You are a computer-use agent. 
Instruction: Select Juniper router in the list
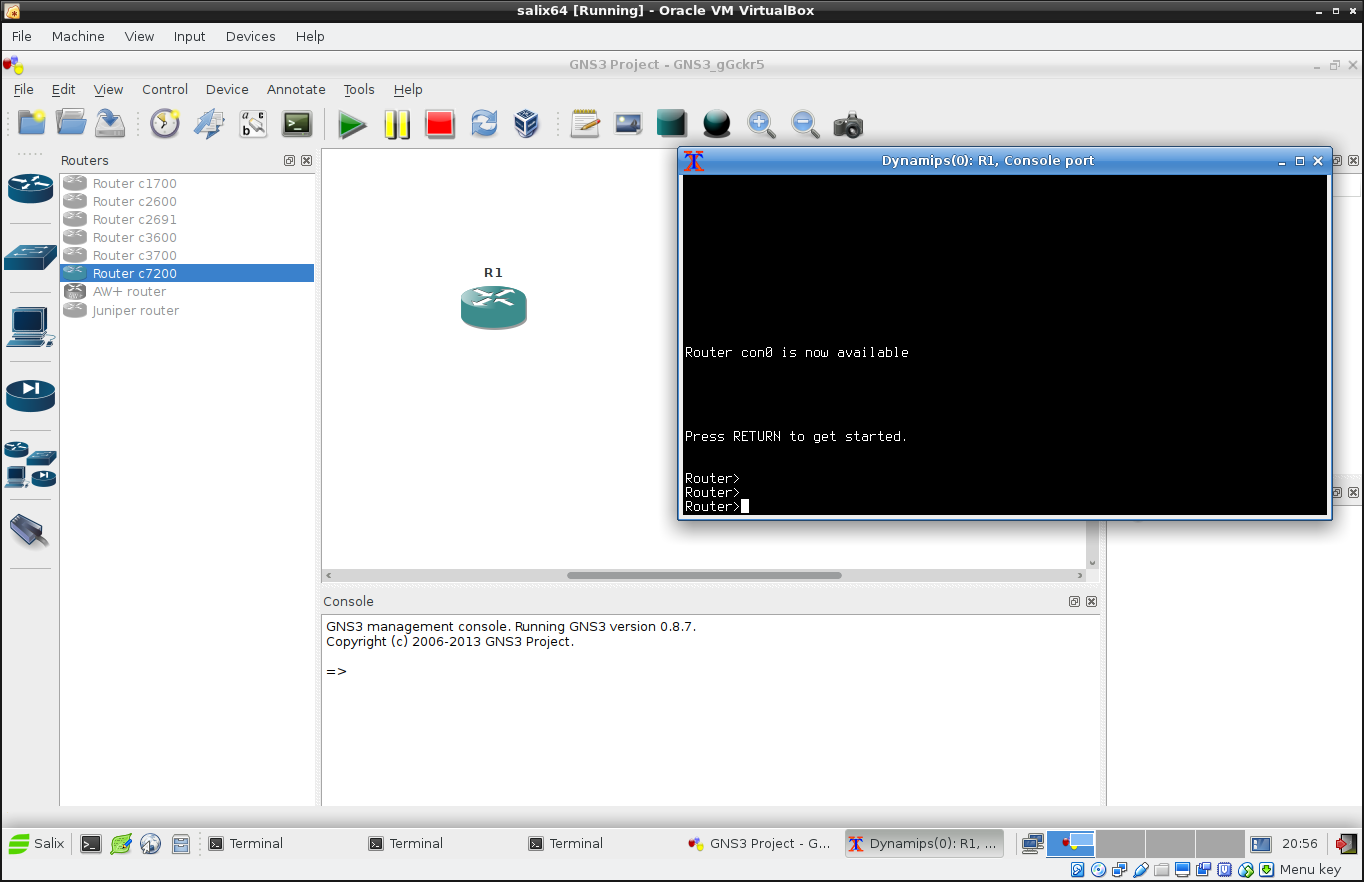point(187,310)
